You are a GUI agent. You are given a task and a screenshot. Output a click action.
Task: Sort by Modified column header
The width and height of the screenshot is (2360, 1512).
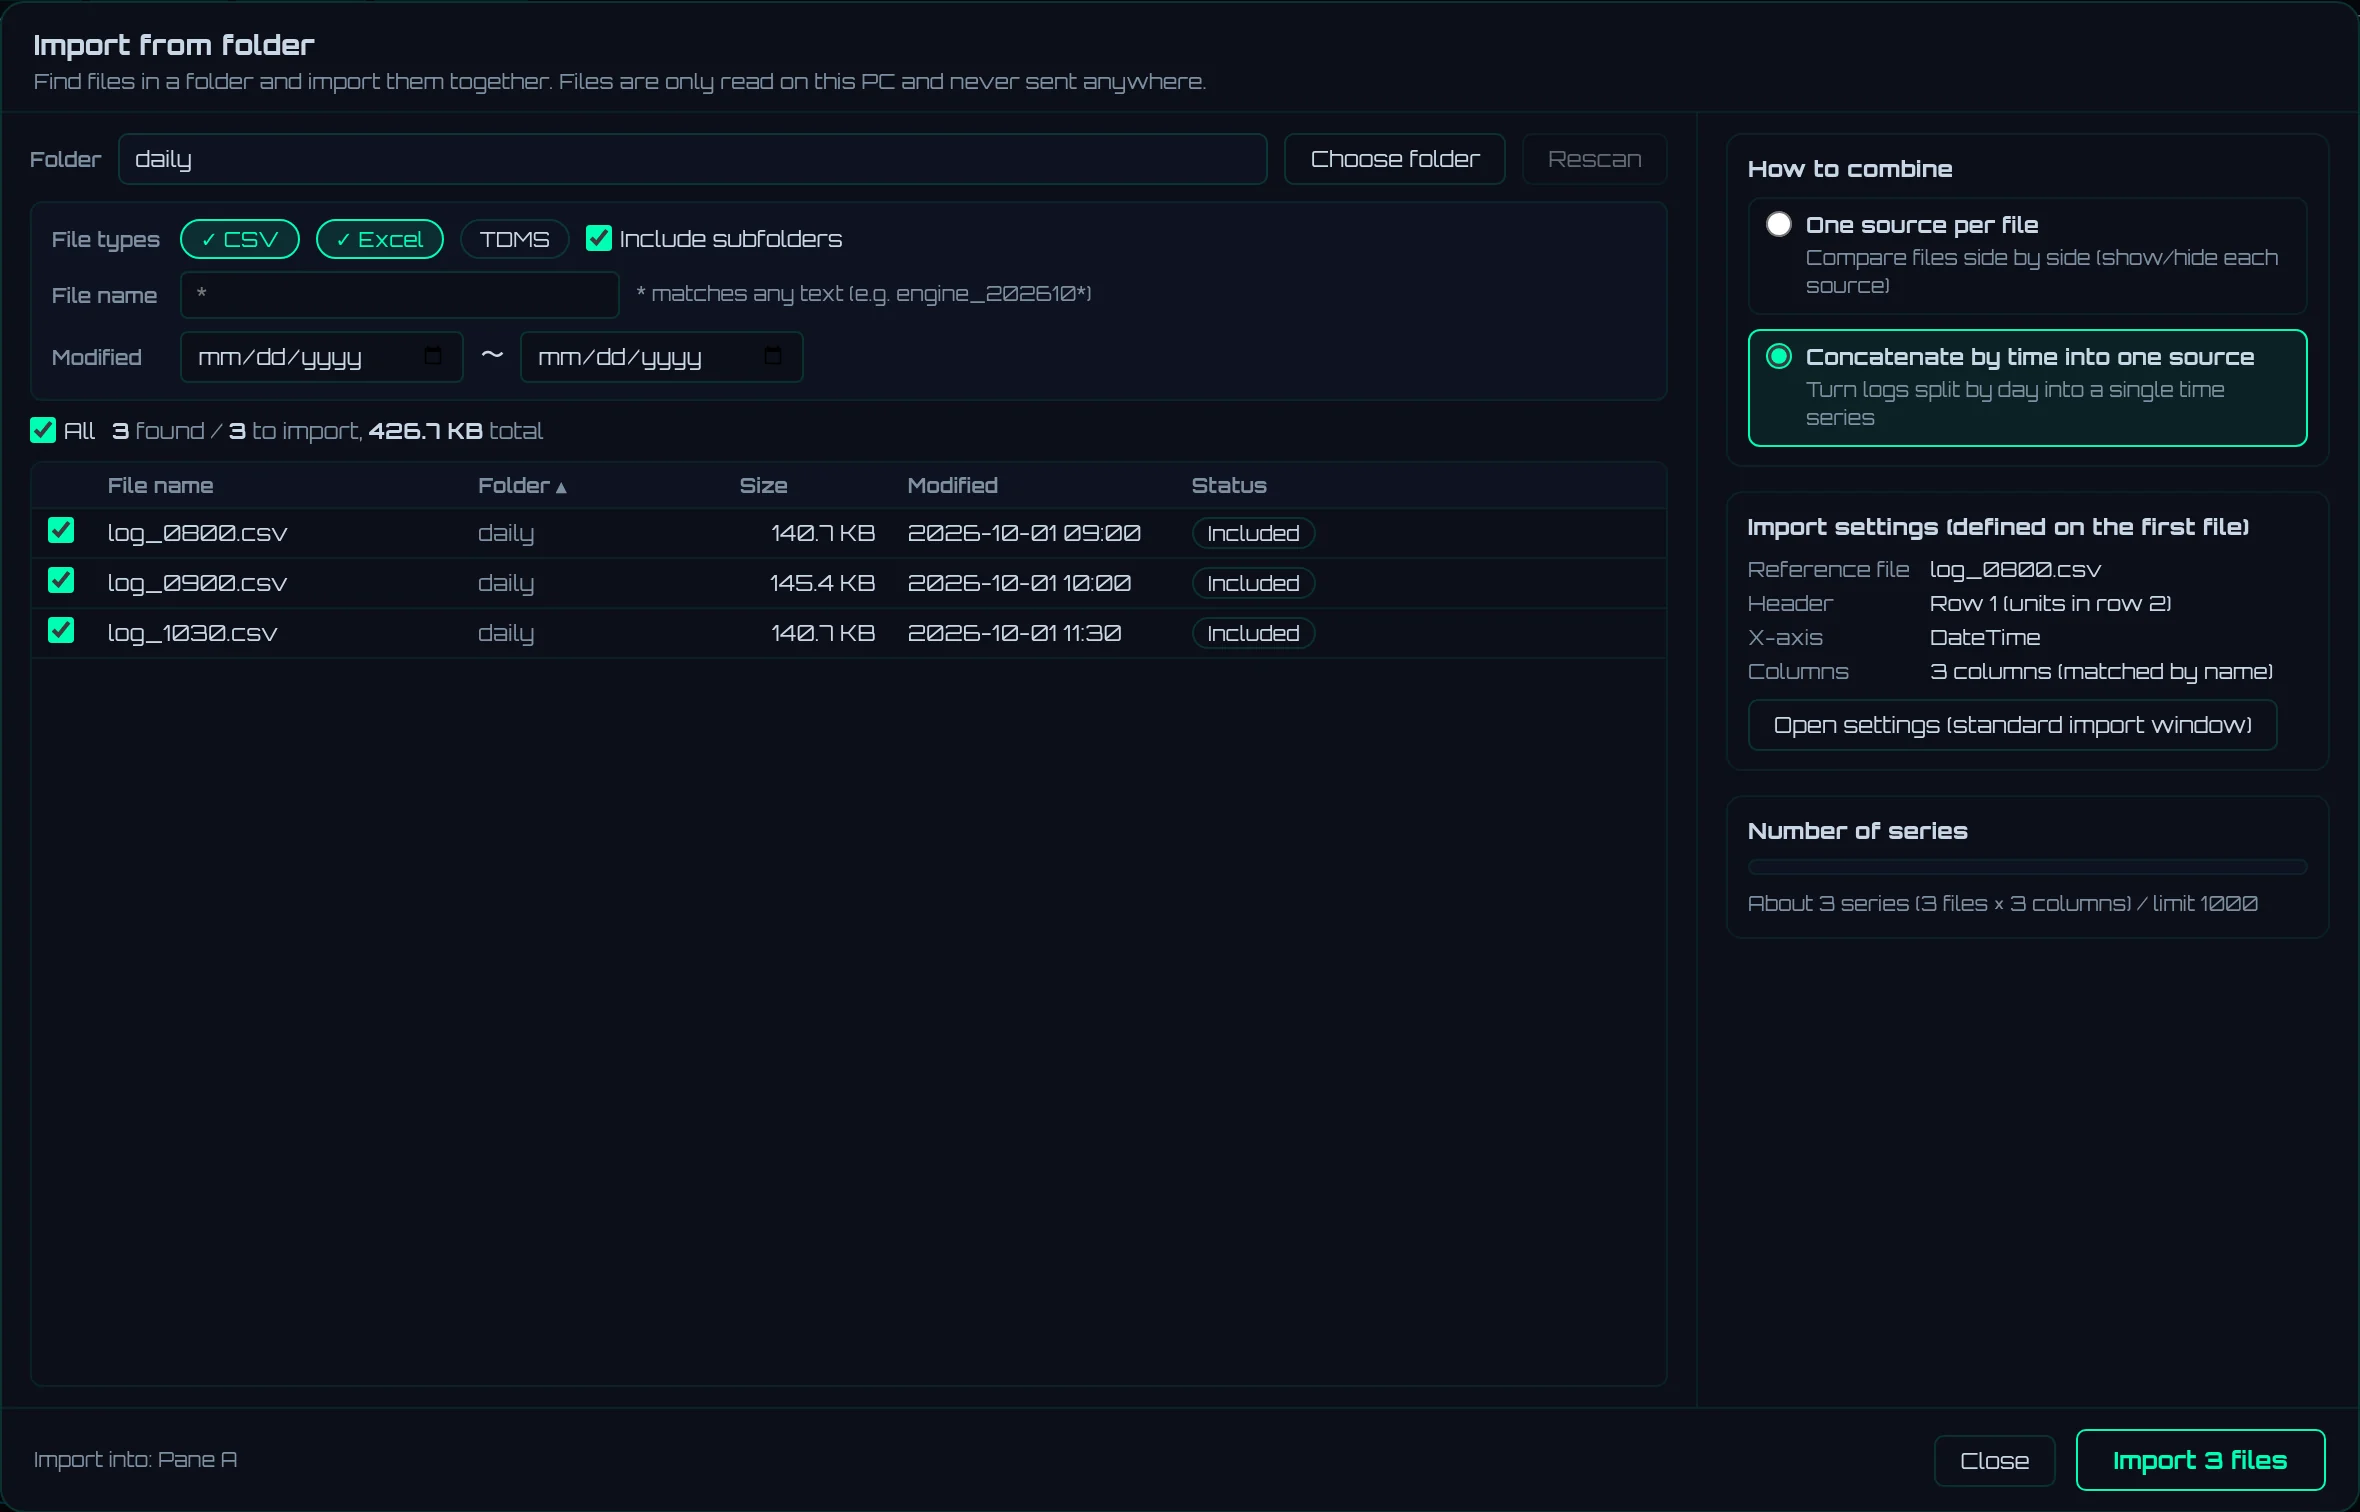(953, 486)
